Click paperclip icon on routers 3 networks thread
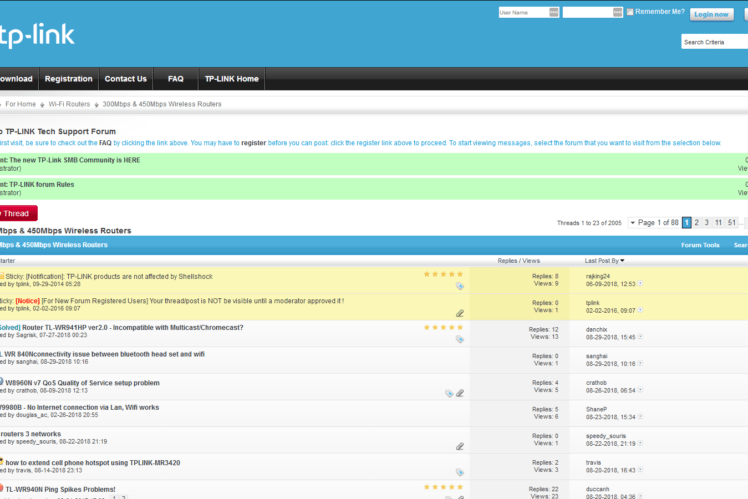This screenshot has width=748, height=499. point(459,446)
